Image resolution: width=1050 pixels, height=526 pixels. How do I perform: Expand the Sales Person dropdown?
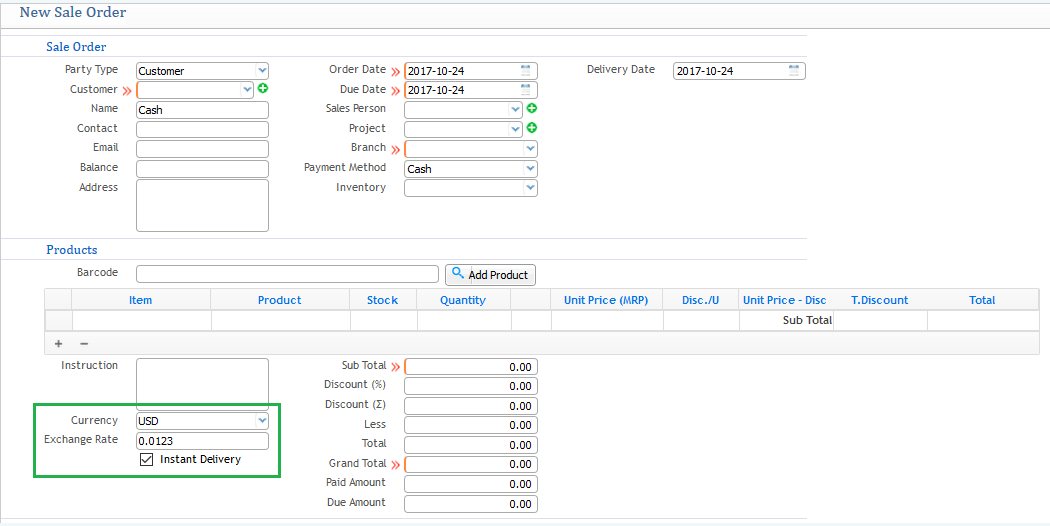coord(515,109)
